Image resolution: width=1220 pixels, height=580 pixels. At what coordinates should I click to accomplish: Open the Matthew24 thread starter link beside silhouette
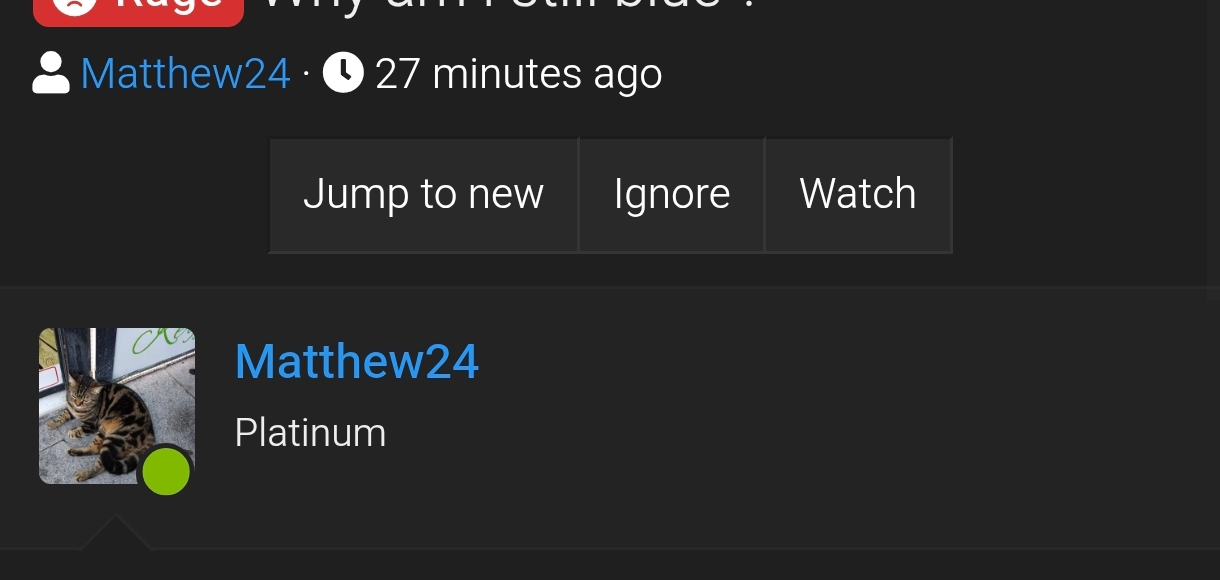tap(185, 74)
